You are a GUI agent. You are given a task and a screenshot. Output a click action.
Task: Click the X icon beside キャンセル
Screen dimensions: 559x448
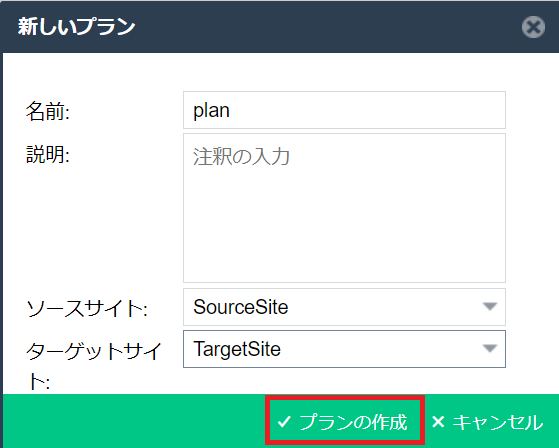438,422
